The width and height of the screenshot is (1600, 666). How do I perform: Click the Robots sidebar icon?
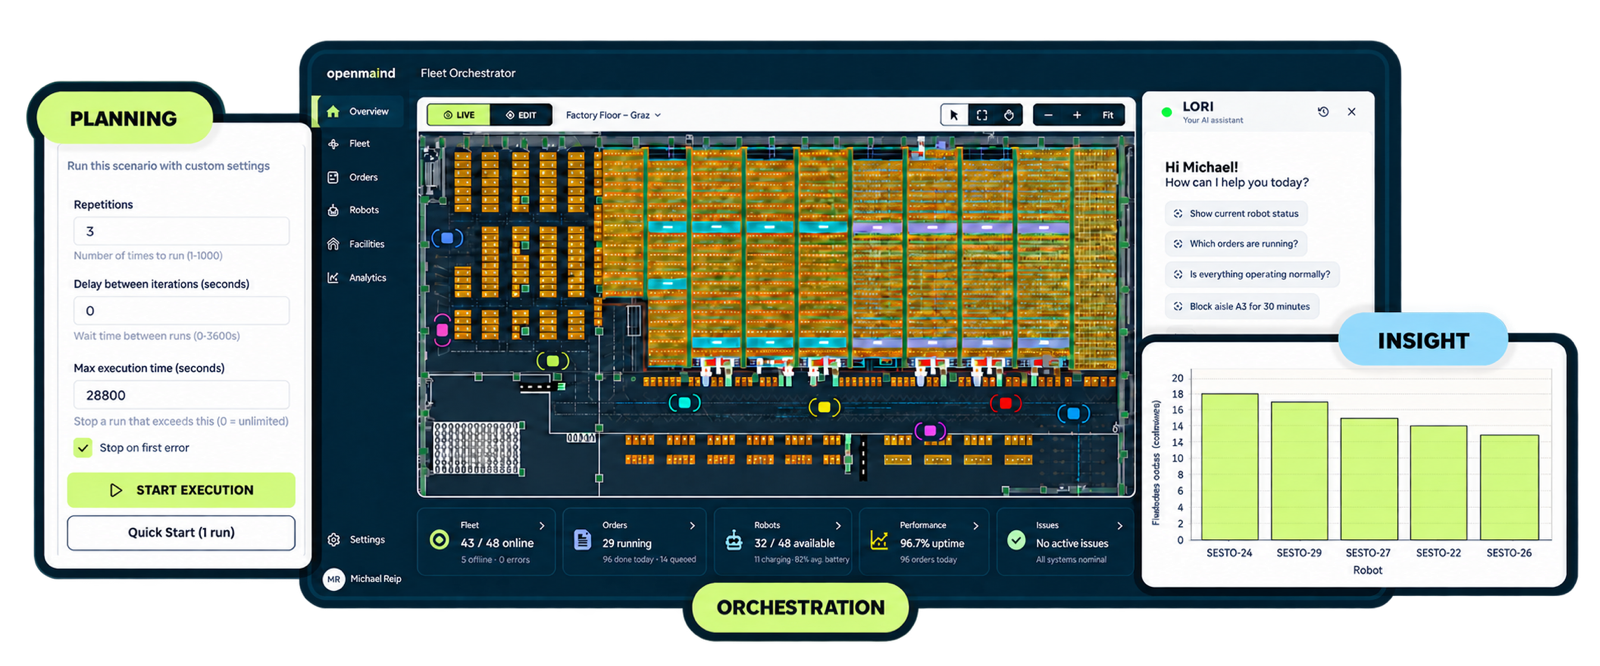click(x=333, y=210)
